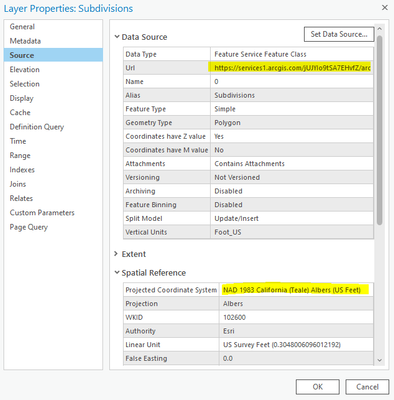Confirm with the OK button
394x400 pixels.
[318, 387]
